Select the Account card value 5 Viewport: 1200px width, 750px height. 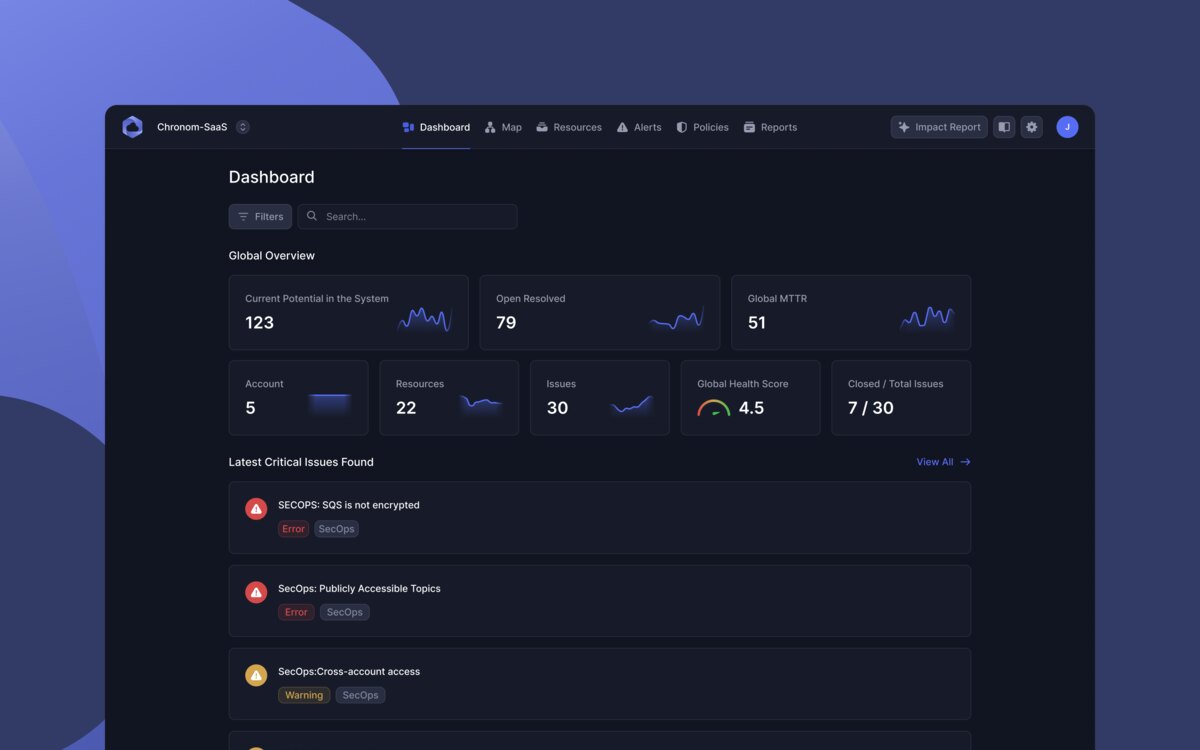click(x=250, y=408)
